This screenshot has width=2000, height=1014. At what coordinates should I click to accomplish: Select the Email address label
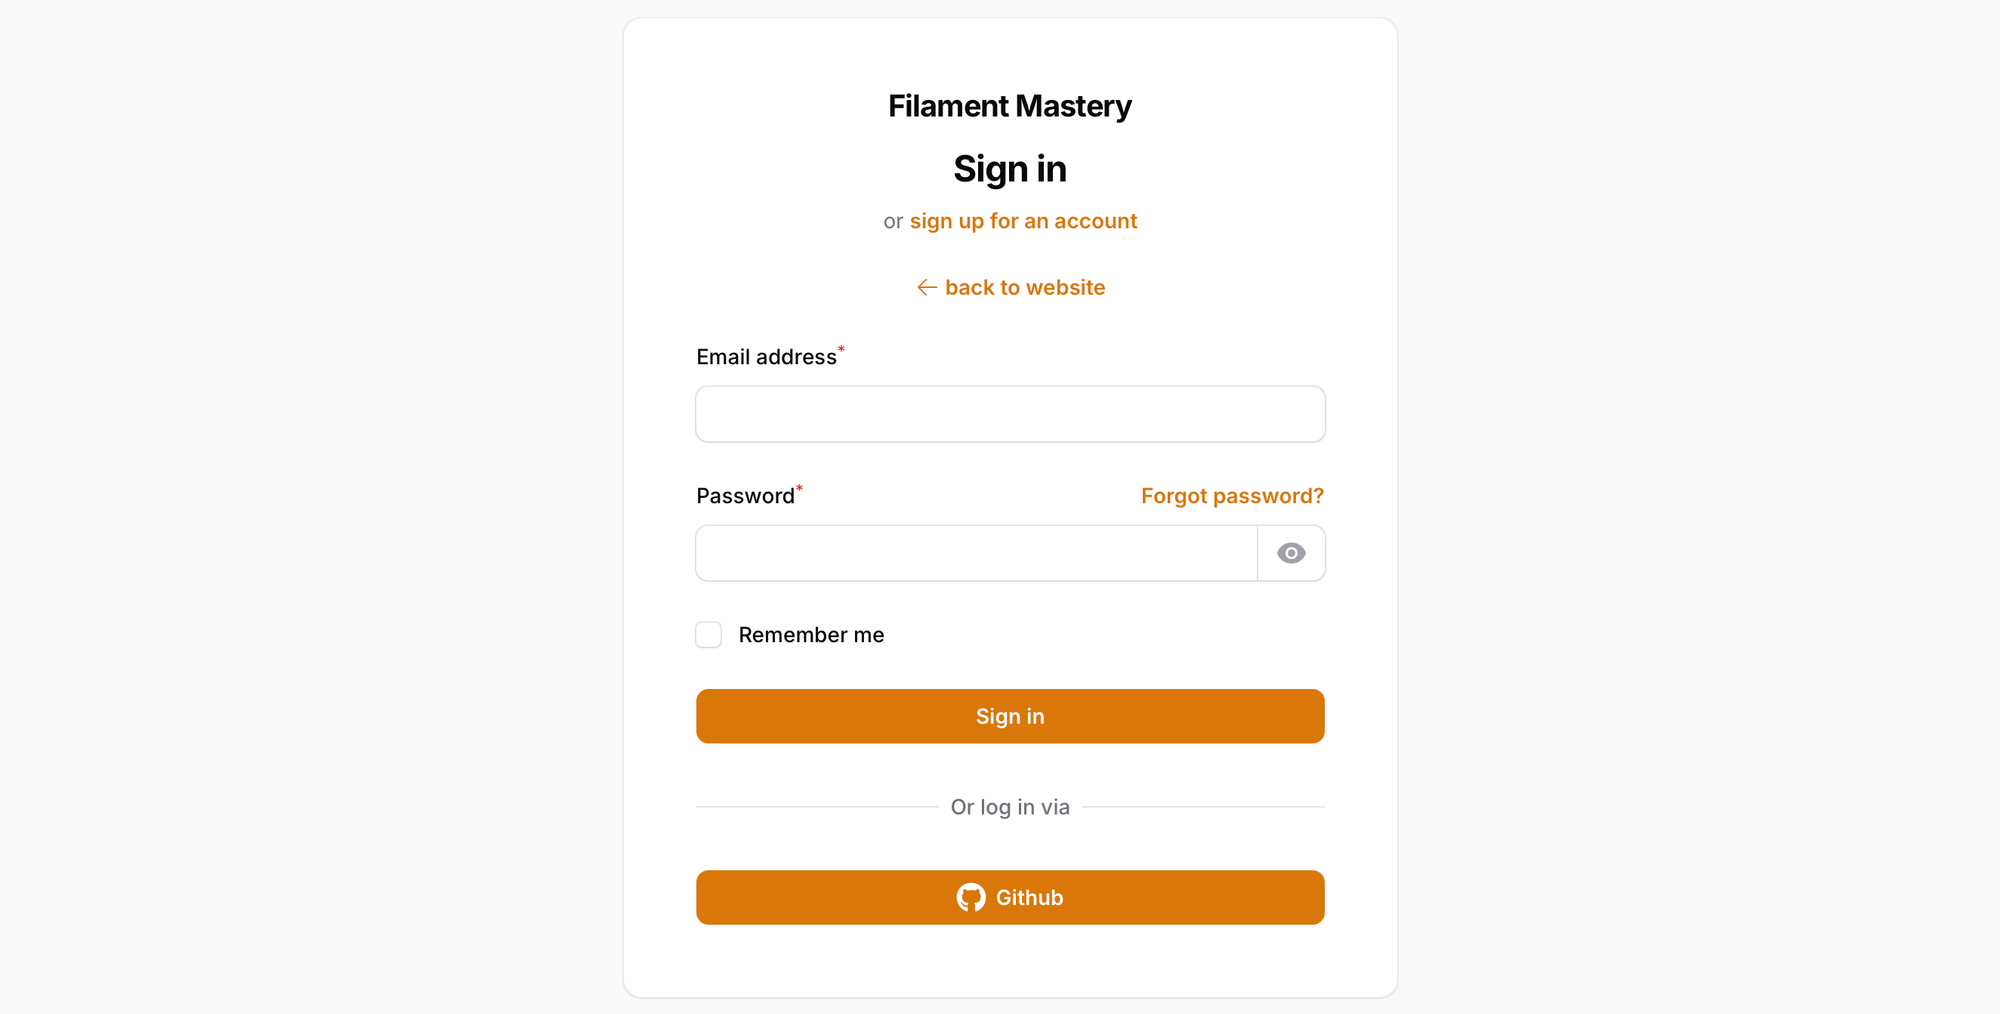click(765, 356)
